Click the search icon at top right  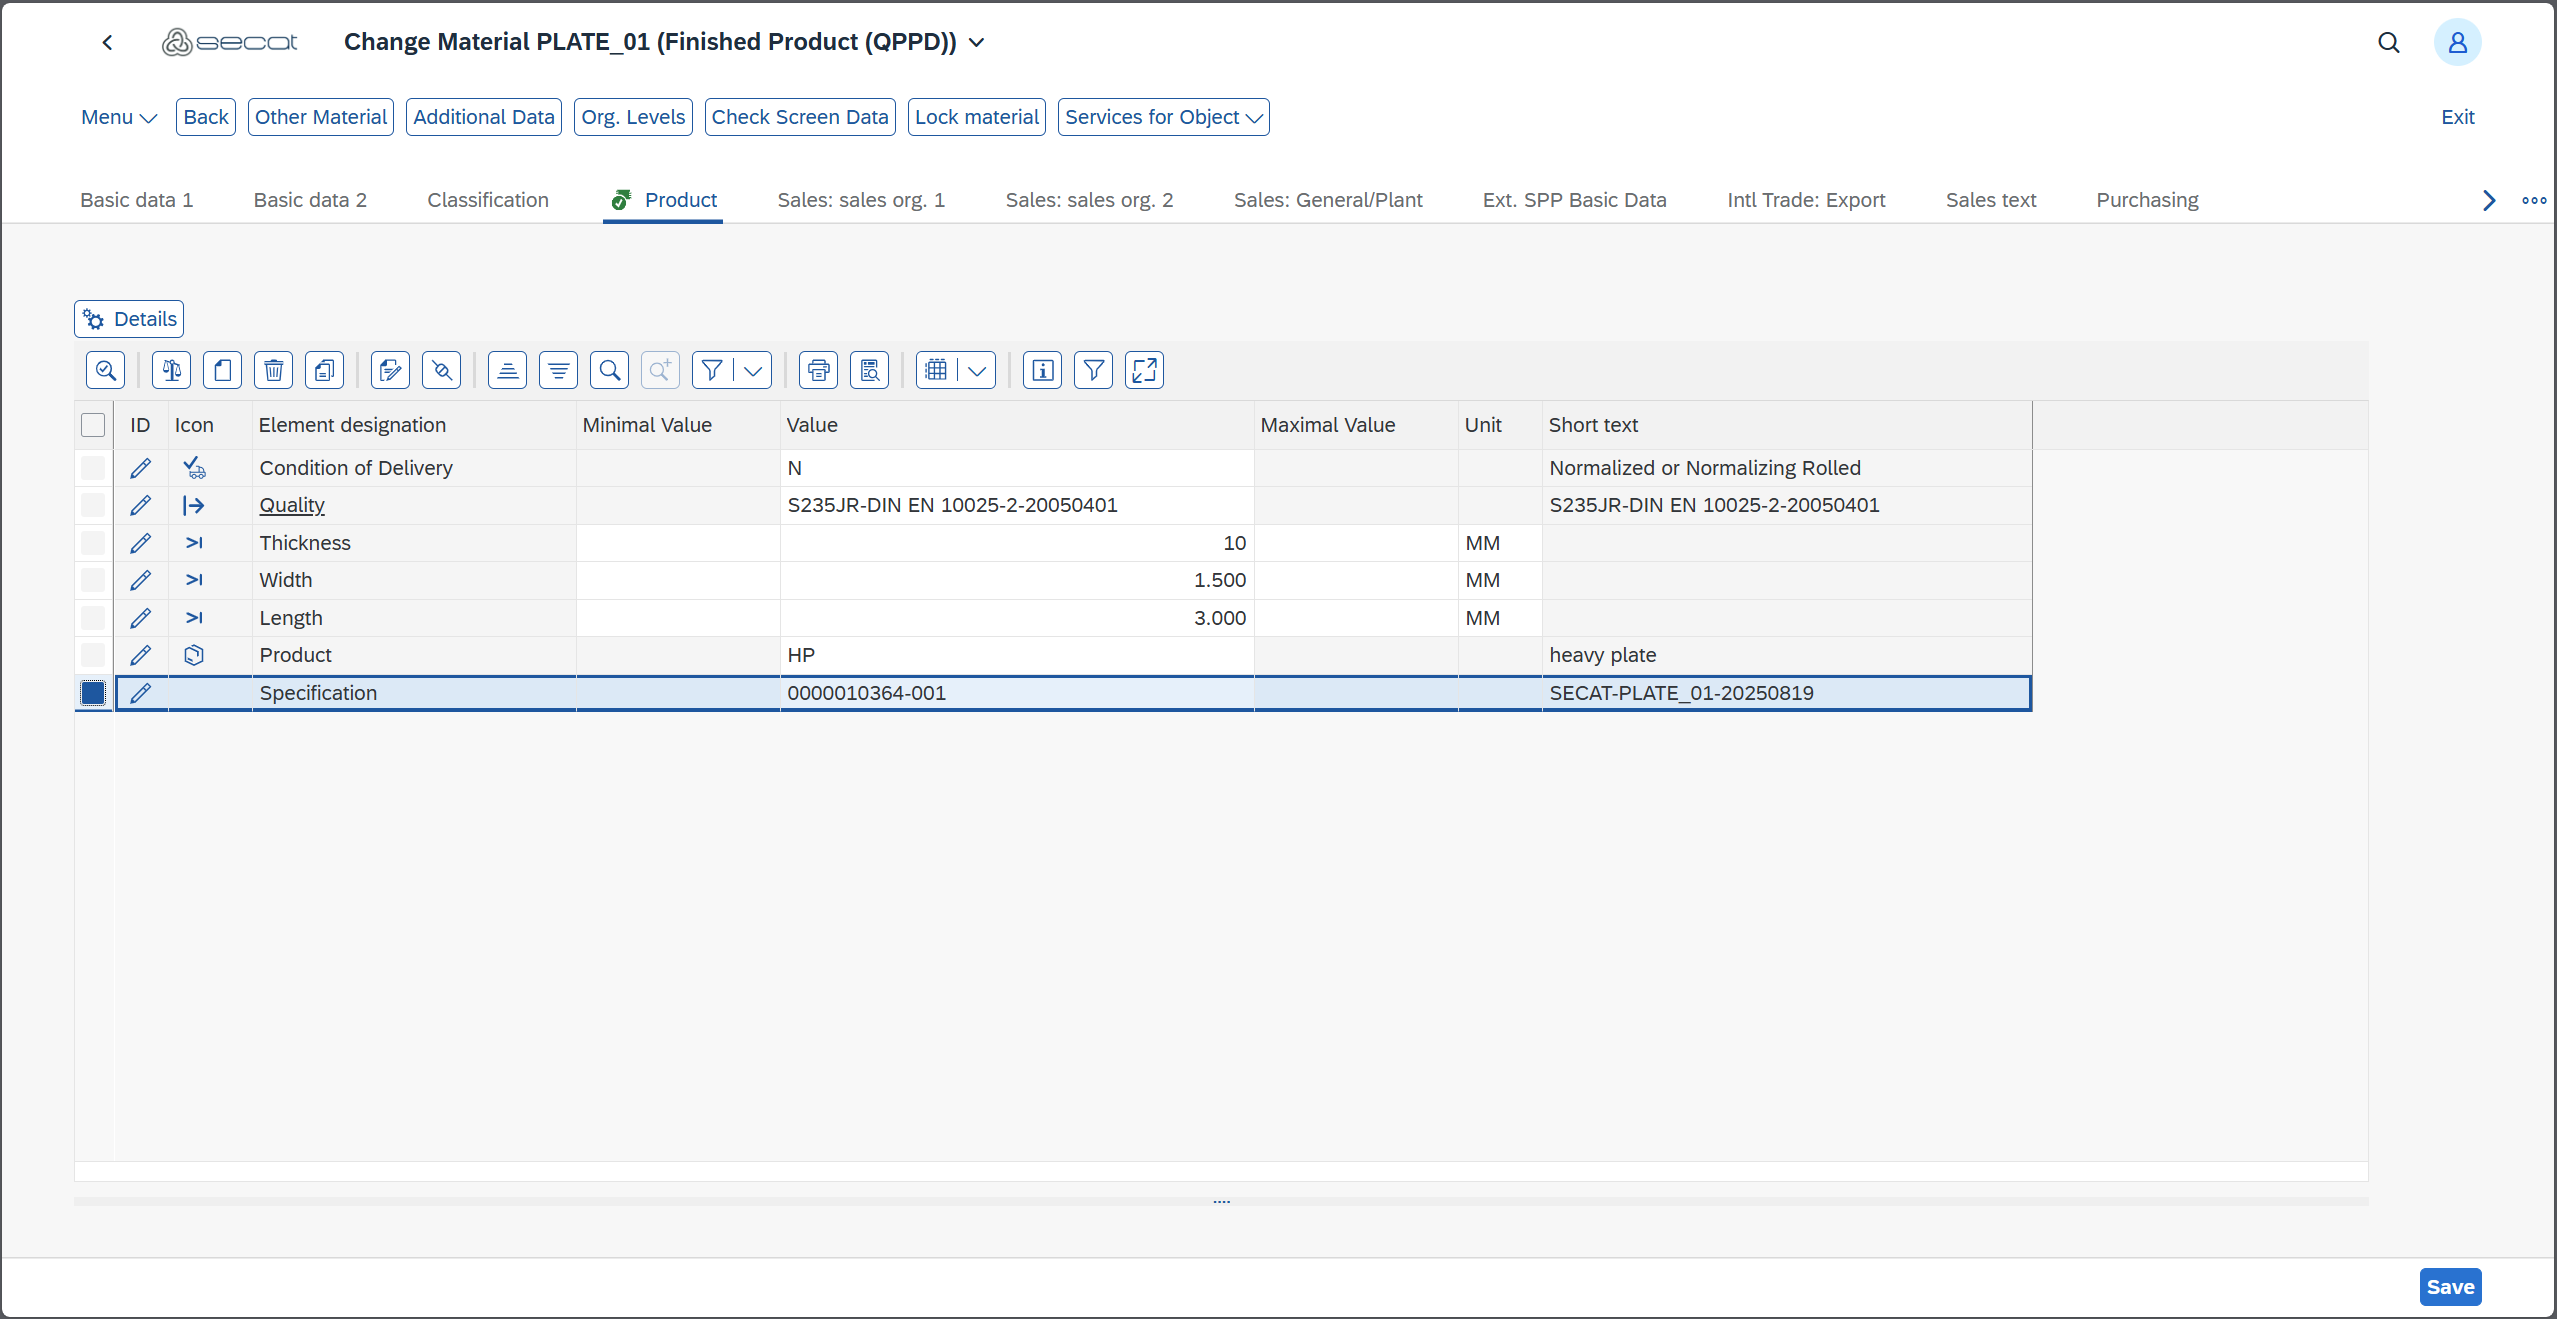click(x=2388, y=42)
